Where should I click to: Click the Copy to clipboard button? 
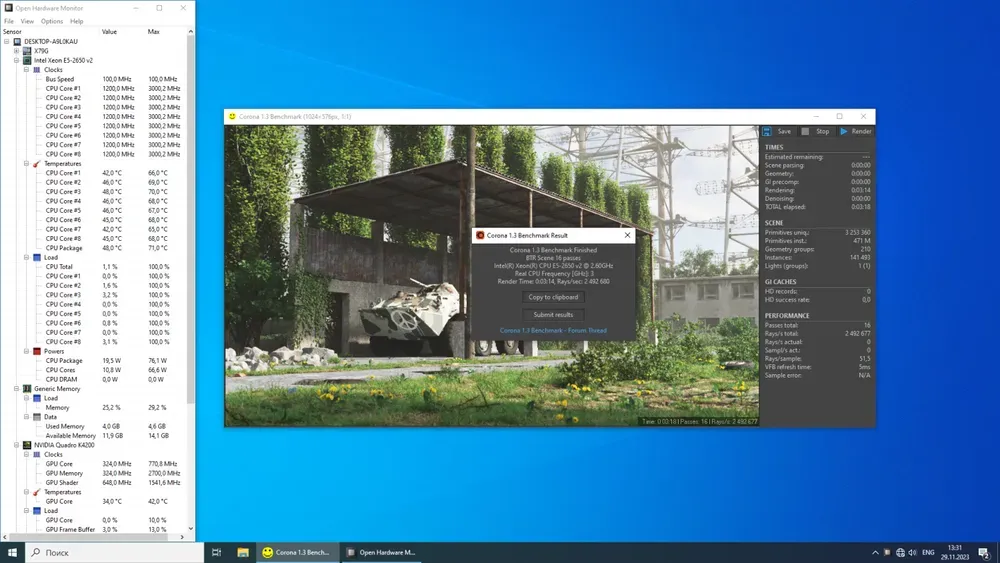tap(552, 297)
